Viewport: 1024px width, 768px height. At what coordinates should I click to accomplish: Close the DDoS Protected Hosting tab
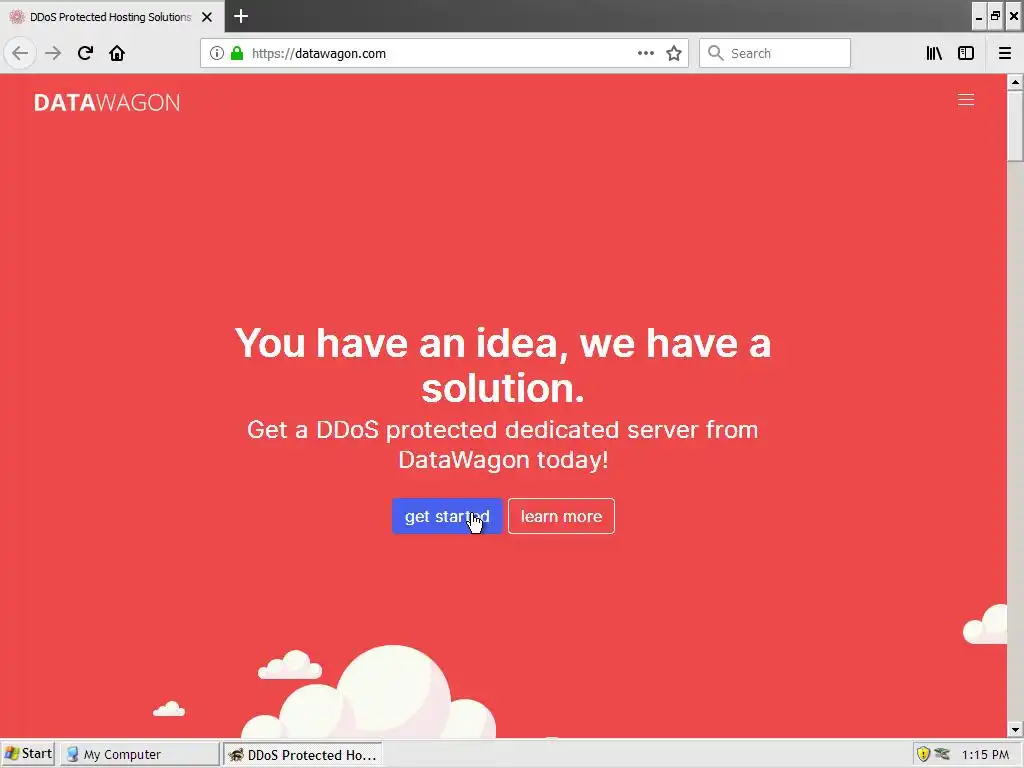point(207,17)
